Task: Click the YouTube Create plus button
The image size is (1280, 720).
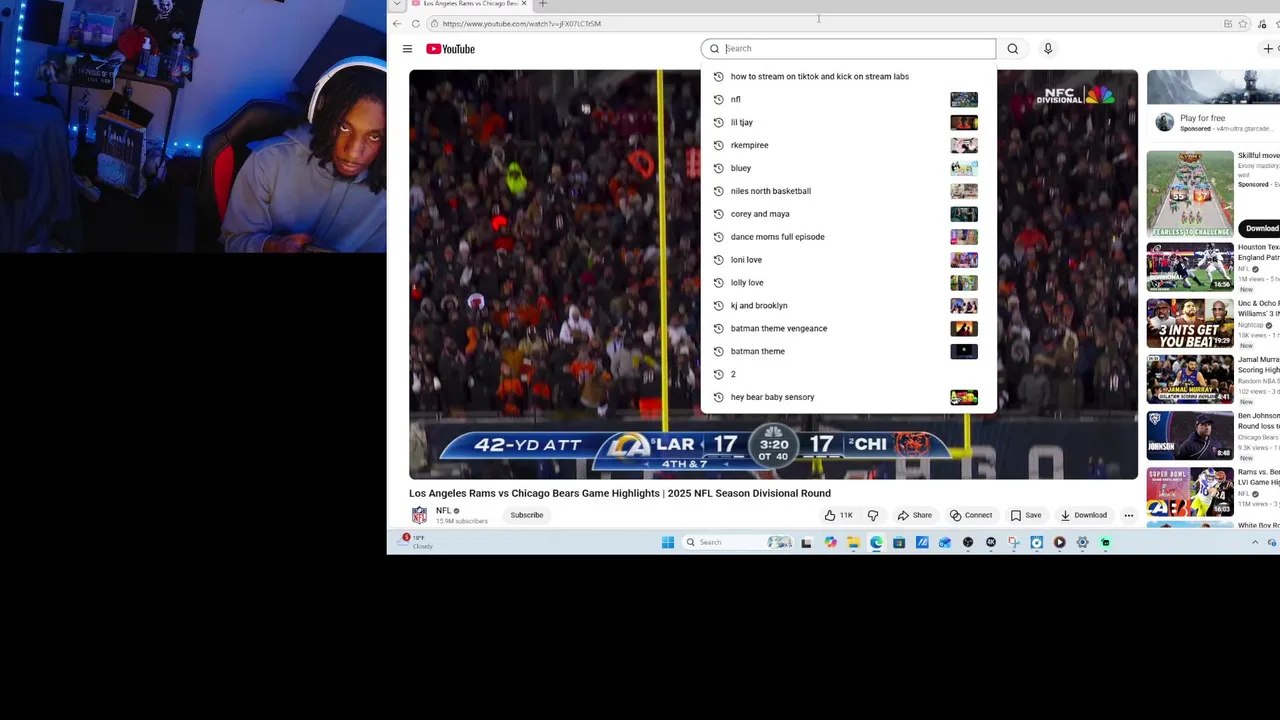Action: (x=1268, y=48)
